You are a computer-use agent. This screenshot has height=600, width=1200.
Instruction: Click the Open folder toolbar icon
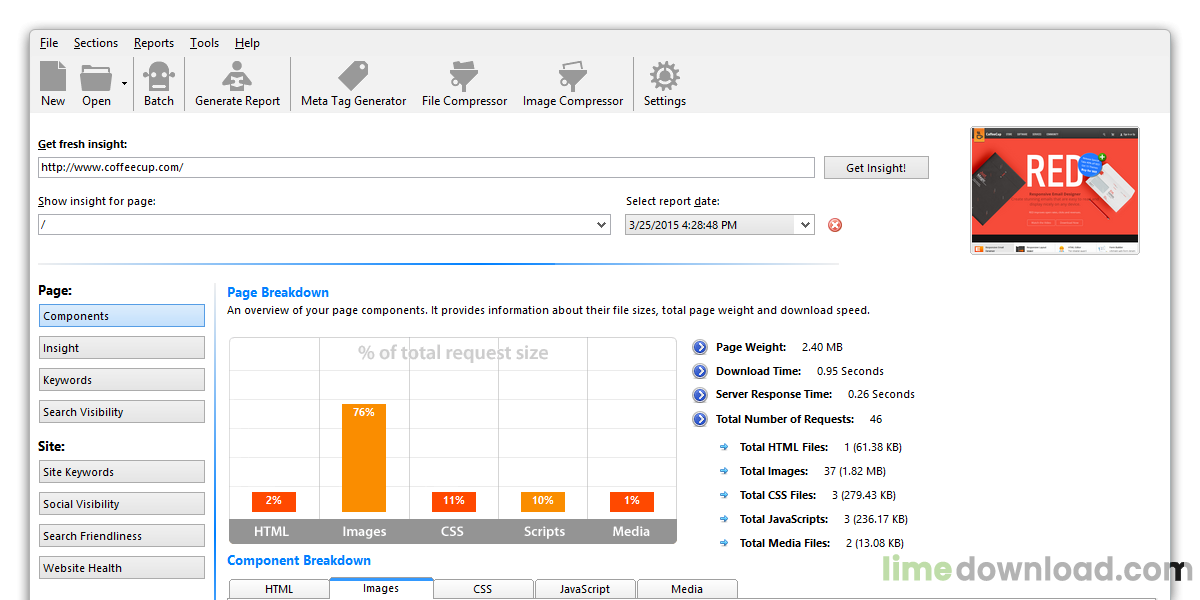(96, 78)
